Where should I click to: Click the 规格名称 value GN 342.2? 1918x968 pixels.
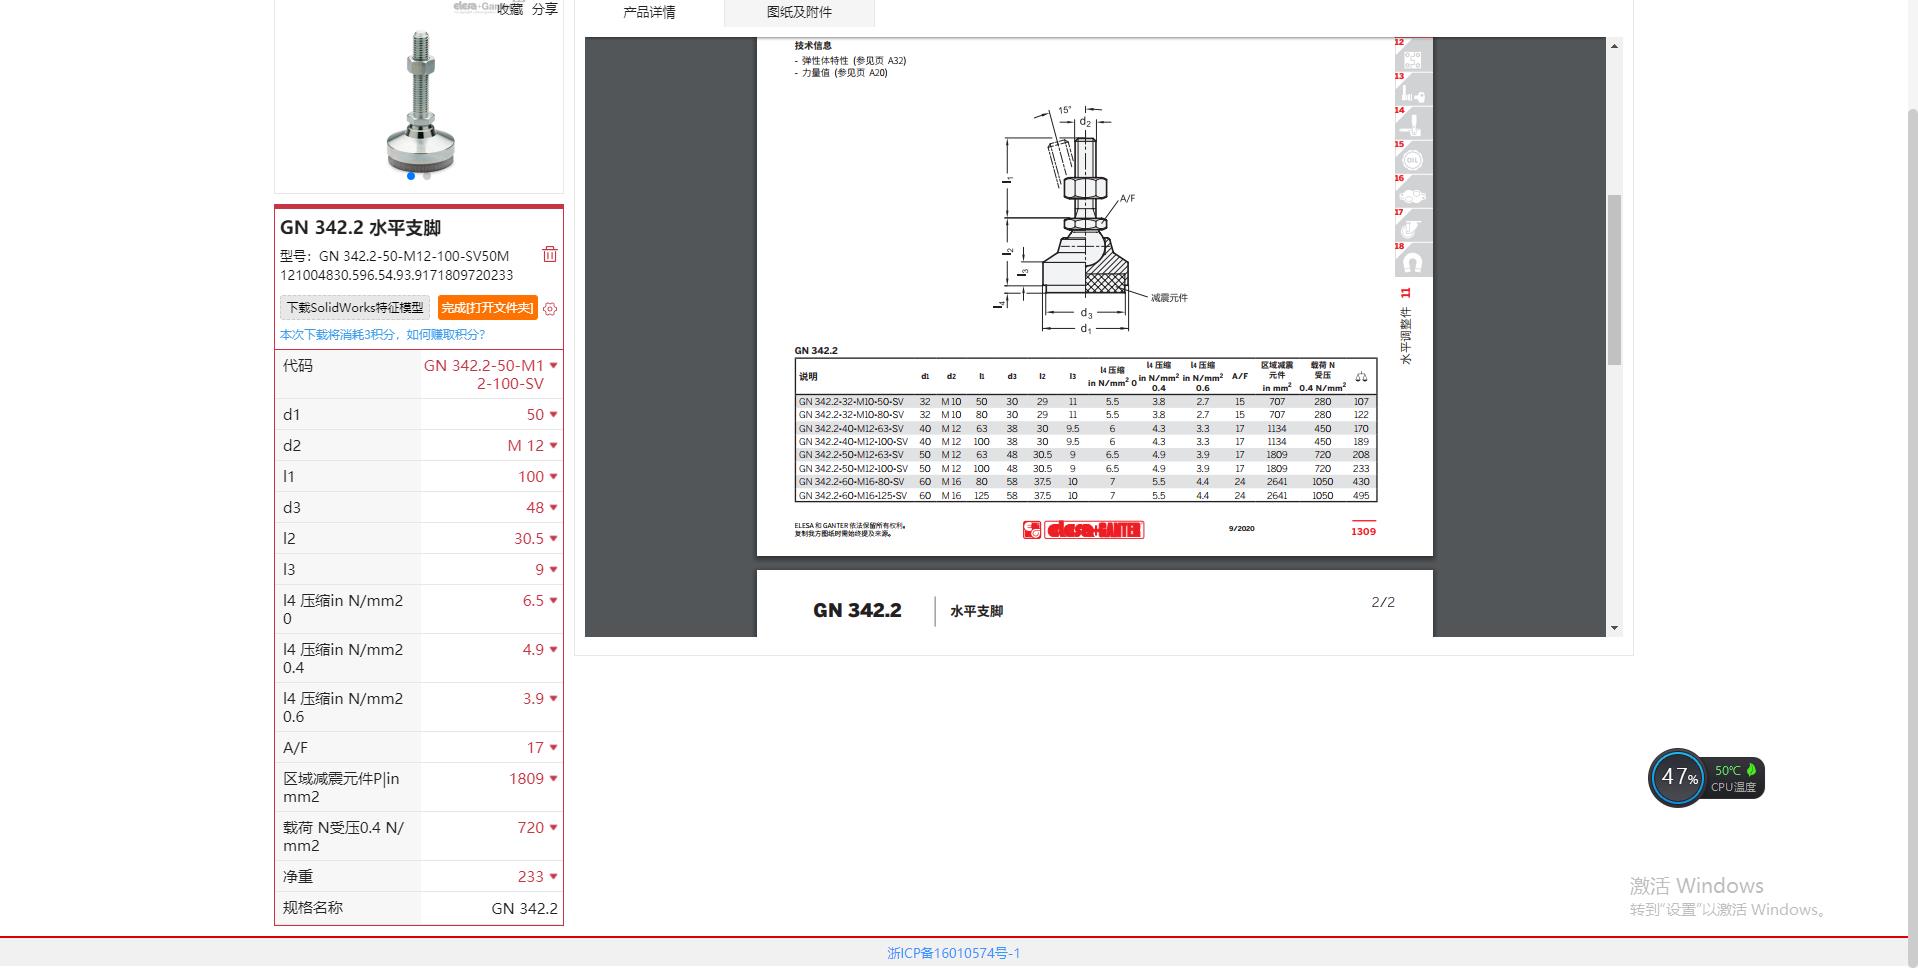pyautogui.click(x=524, y=908)
